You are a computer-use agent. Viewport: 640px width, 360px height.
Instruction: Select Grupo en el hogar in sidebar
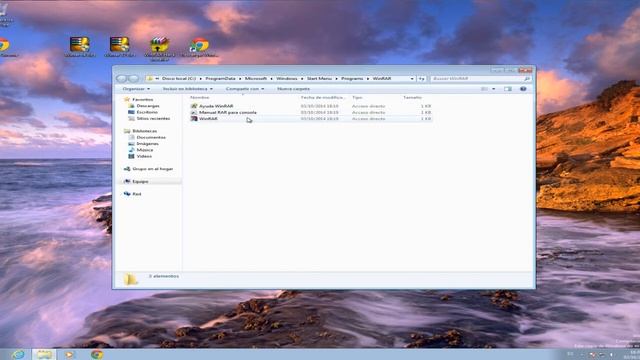pyautogui.click(x=152, y=169)
